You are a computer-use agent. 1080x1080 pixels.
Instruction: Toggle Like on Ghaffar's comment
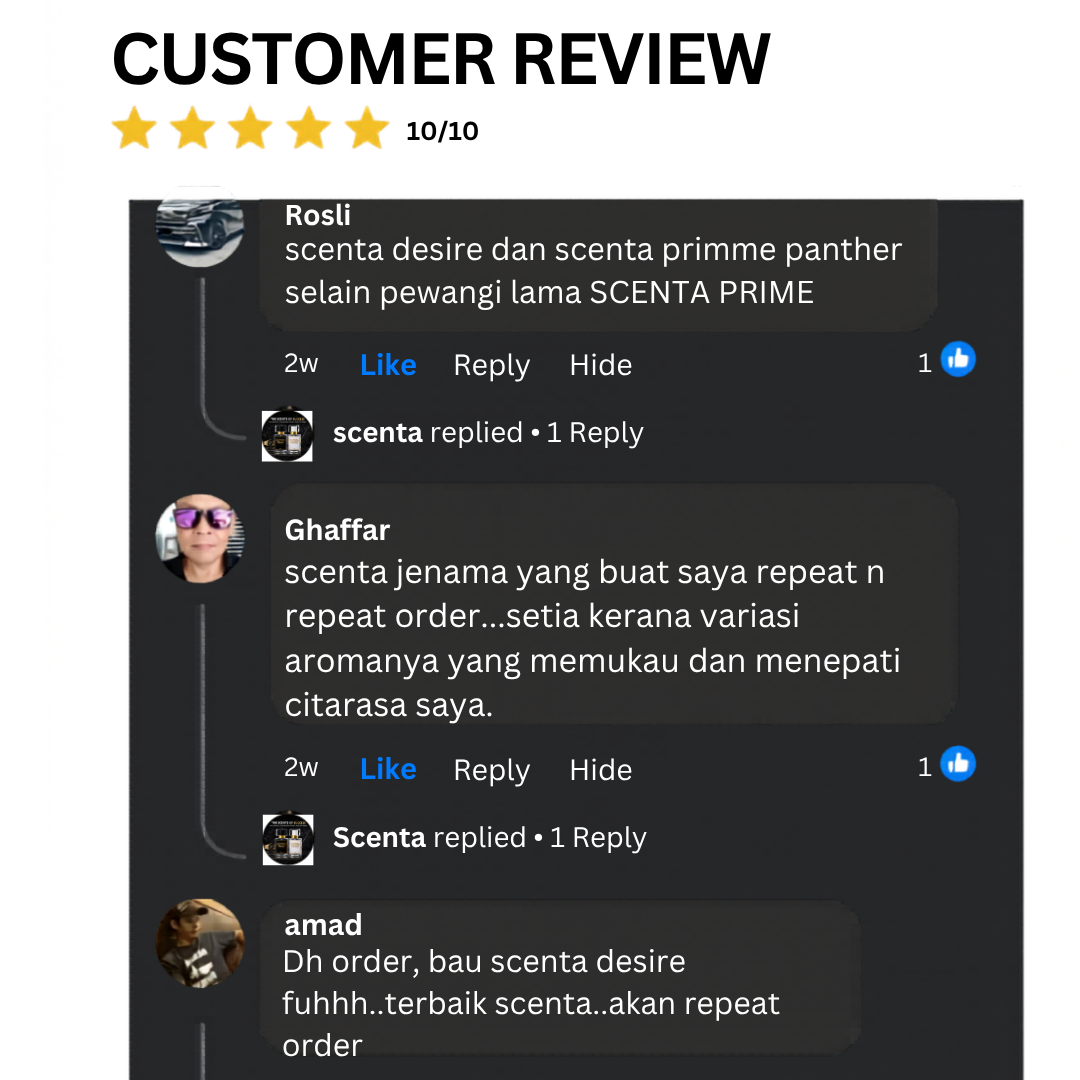coord(388,769)
